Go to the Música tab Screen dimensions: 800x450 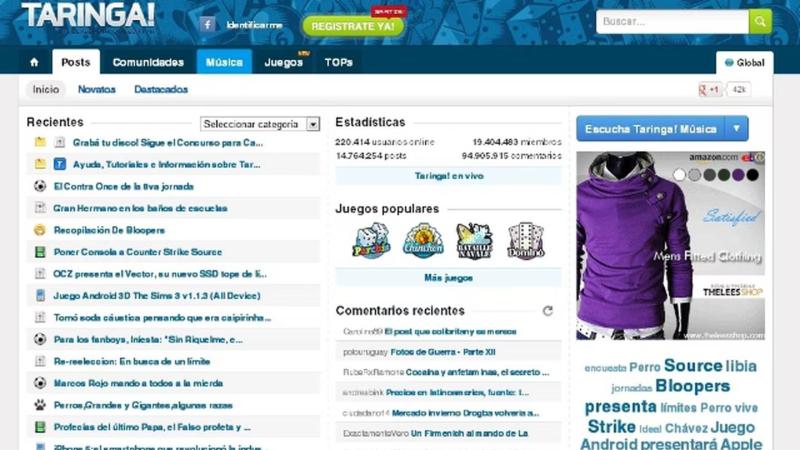(x=224, y=62)
